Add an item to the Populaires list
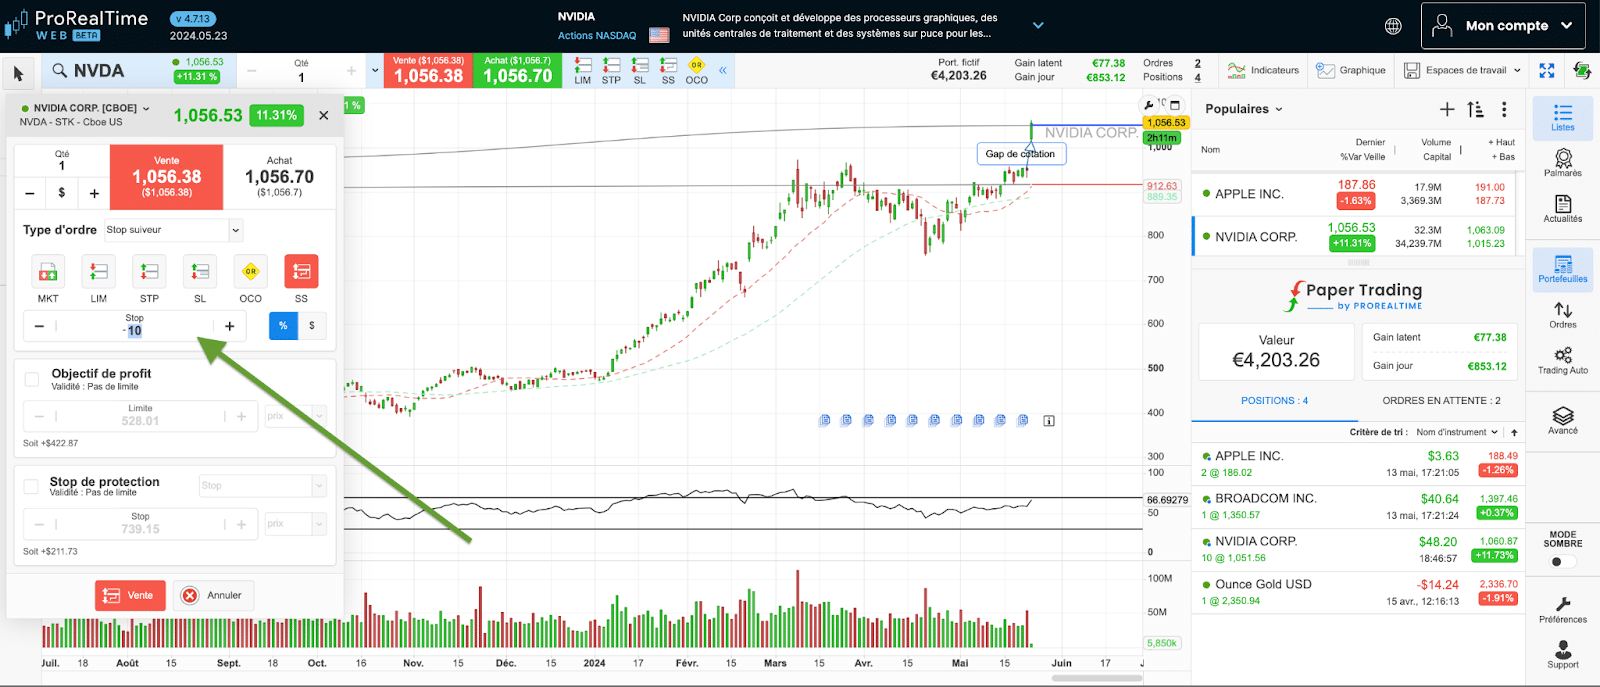The width and height of the screenshot is (1600, 687). (x=1447, y=109)
